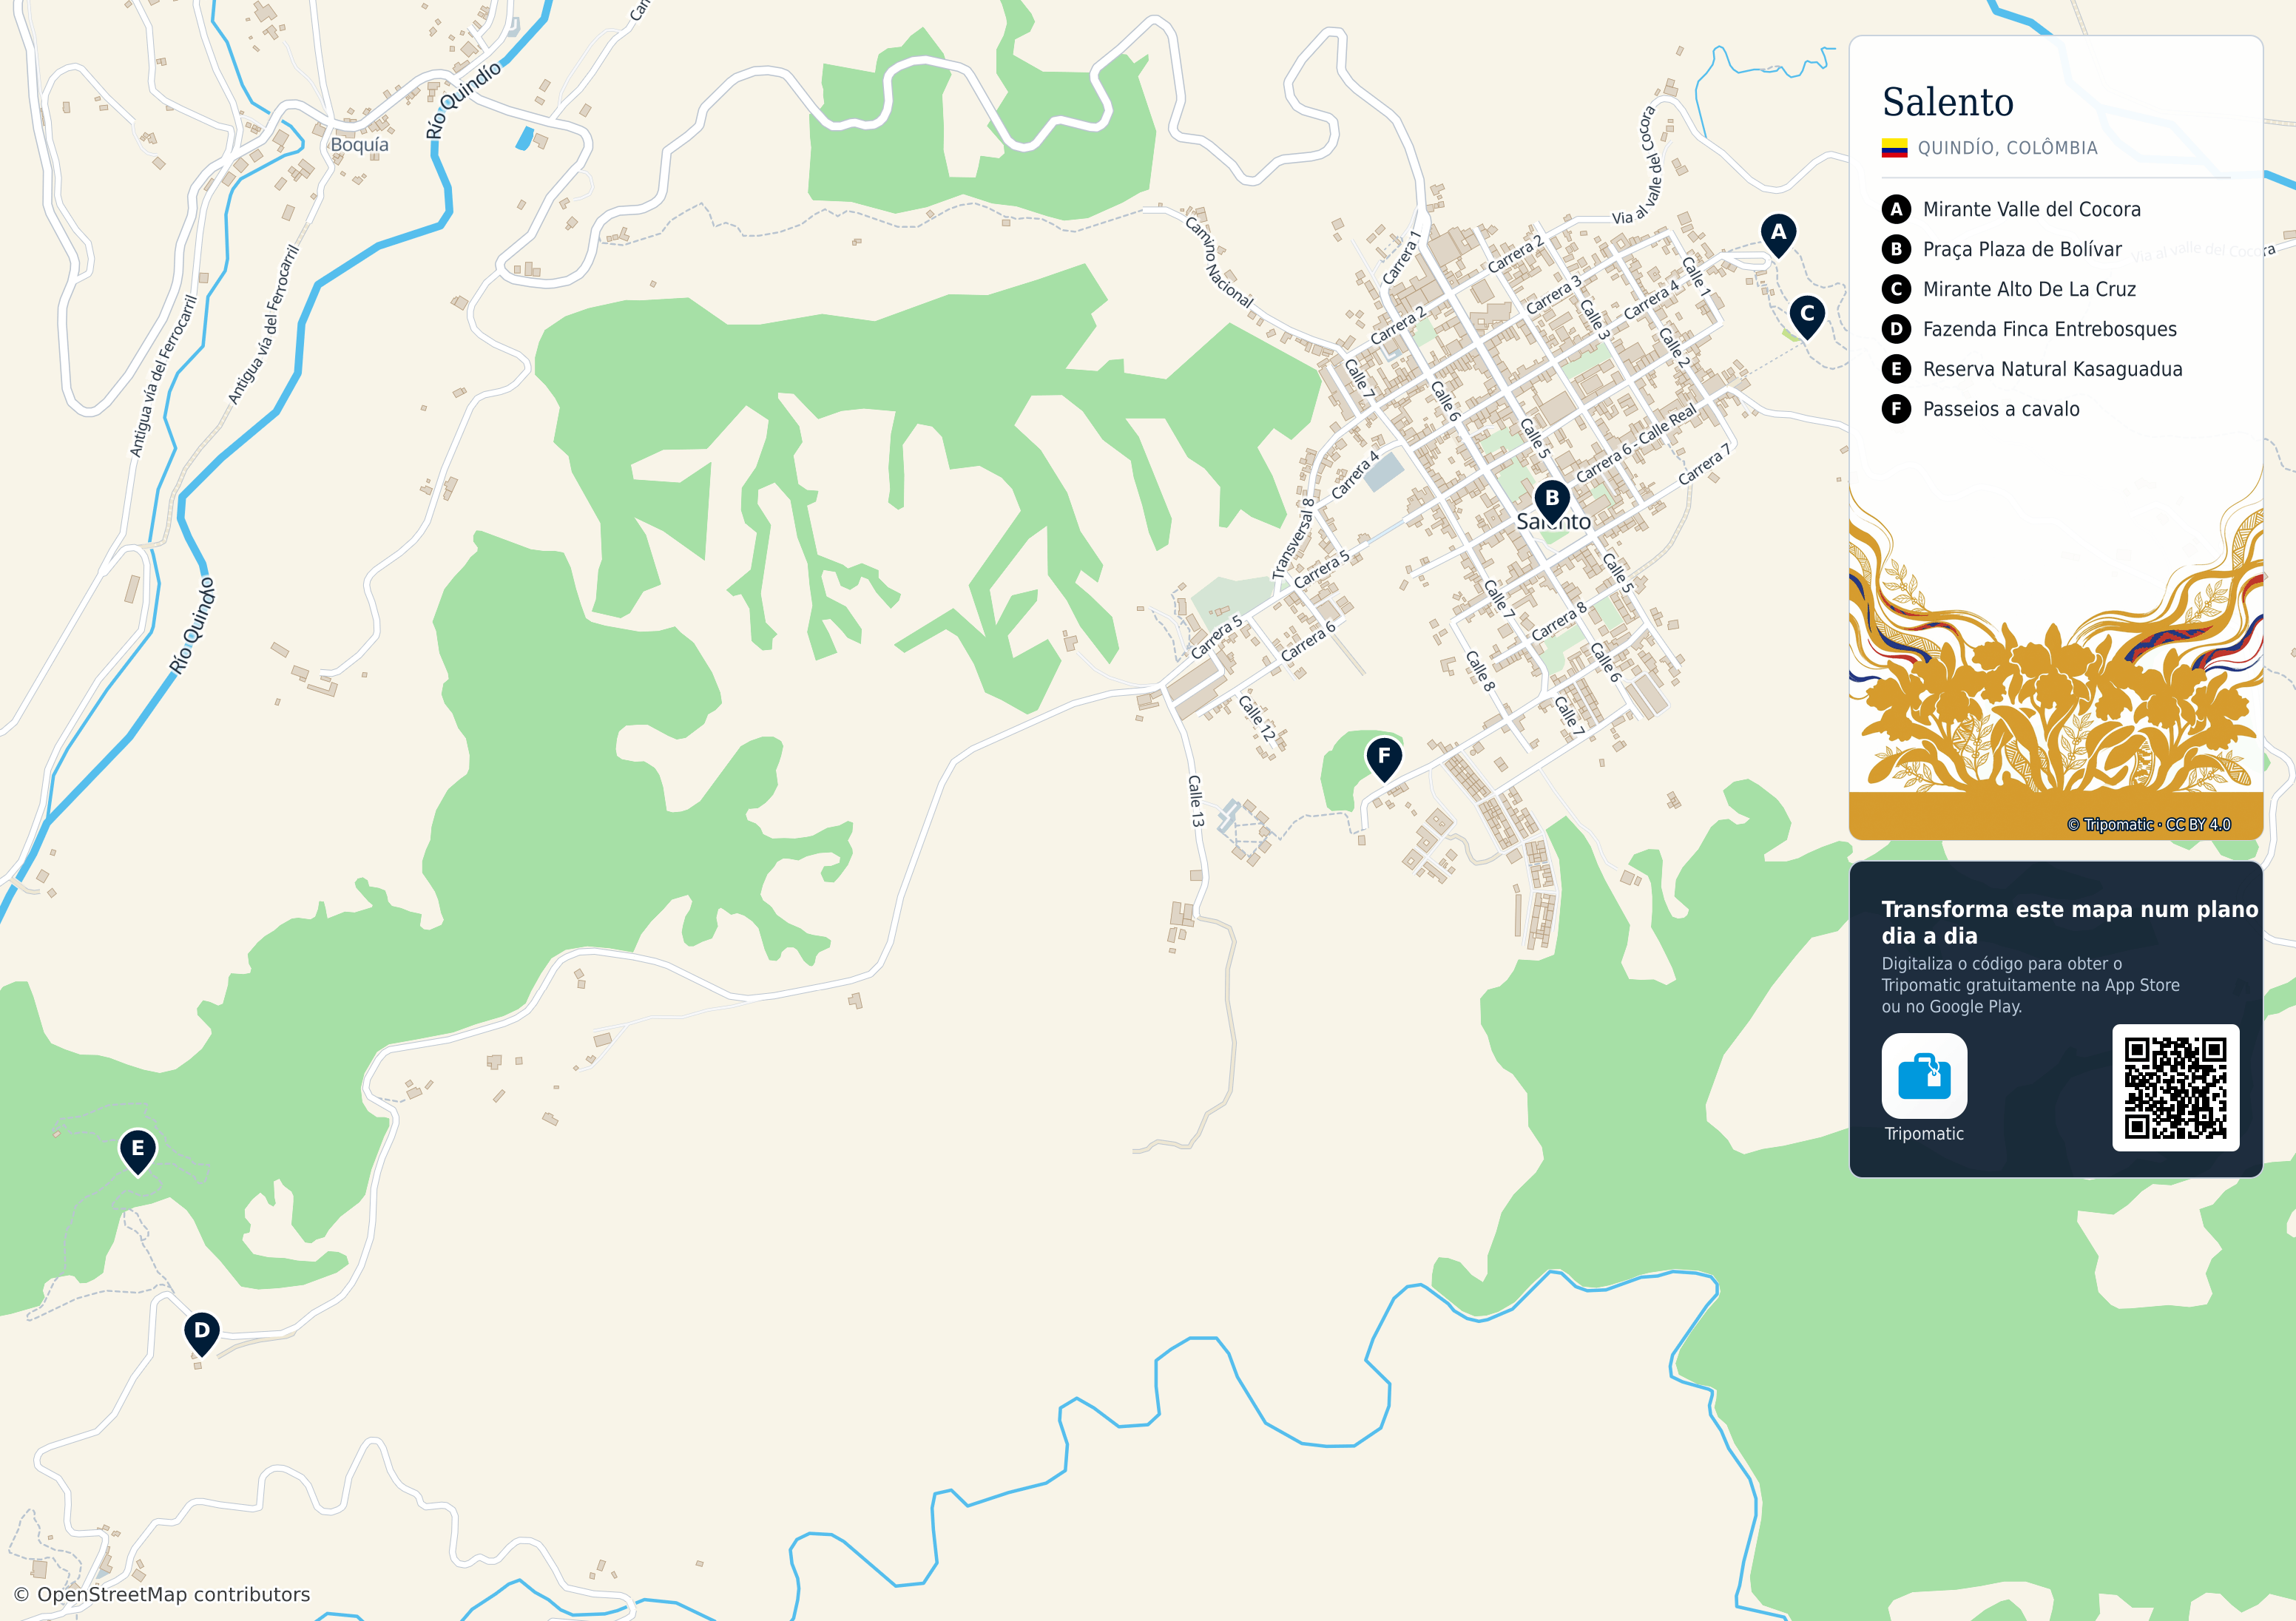Click the QUINDÍO, COLÔMBIA subtitle
Image resolution: width=2296 pixels, height=1621 pixels.
[x=2007, y=148]
